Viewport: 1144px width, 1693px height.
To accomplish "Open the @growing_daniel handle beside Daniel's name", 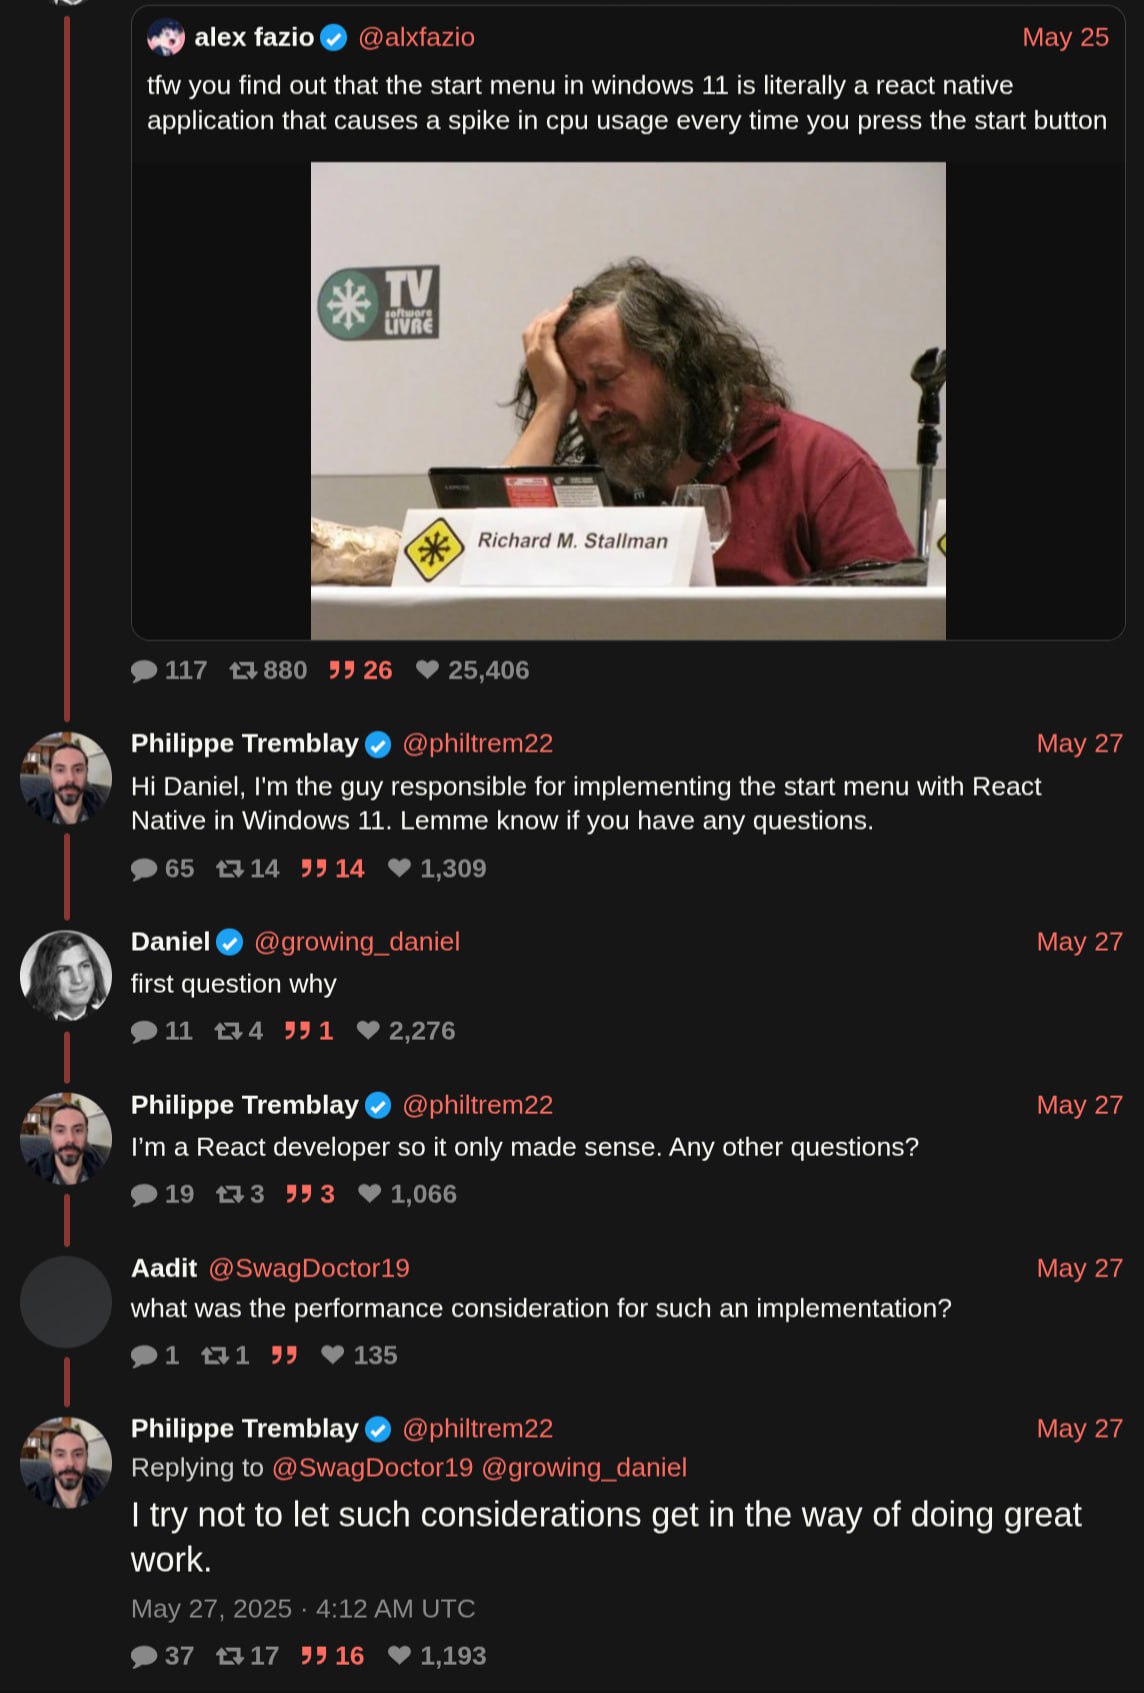I will (357, 942).
